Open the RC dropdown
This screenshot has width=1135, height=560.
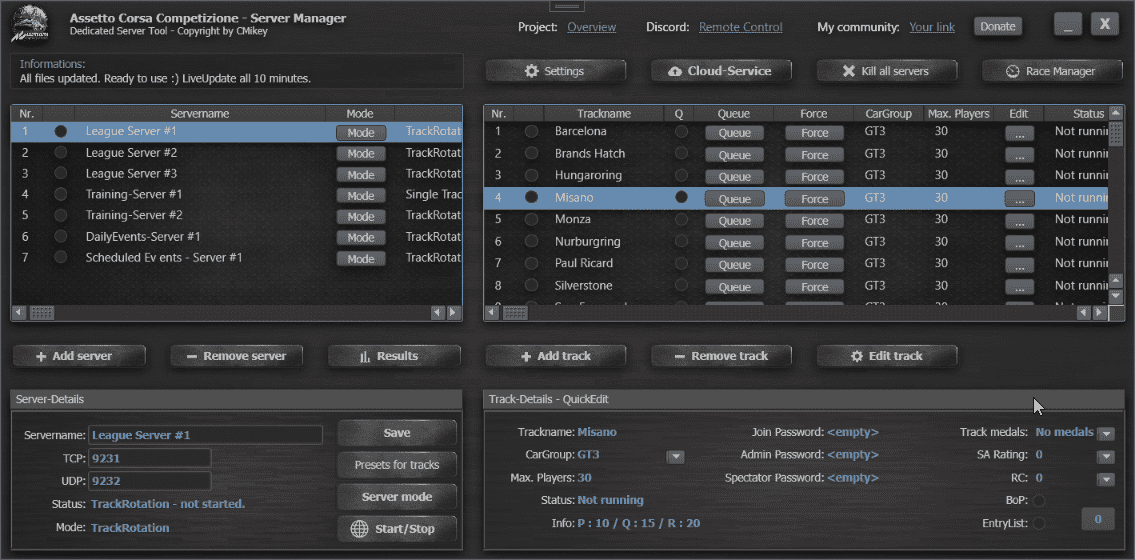1105,479
